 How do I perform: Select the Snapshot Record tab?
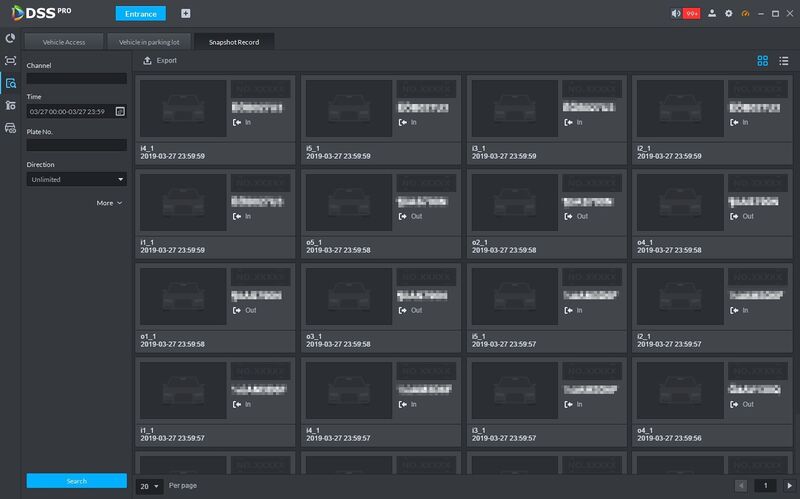(x=234, y=42)
